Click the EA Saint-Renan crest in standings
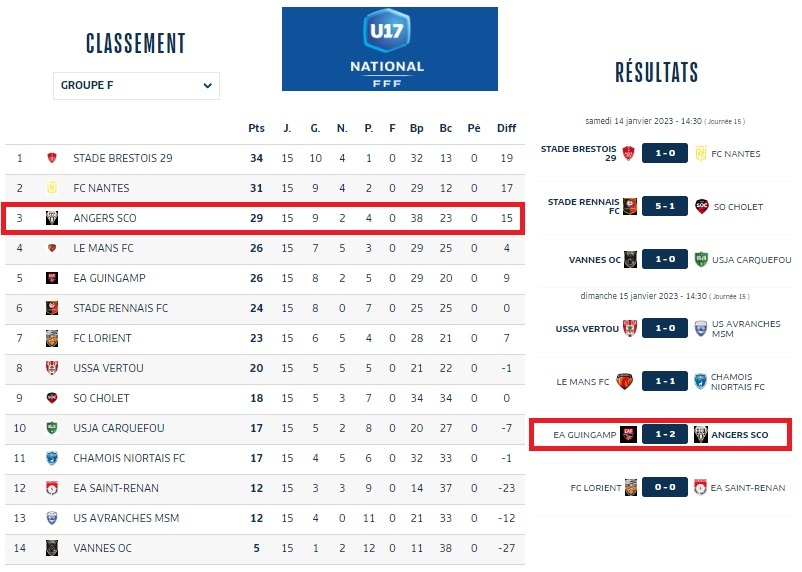The width and height of the screenshot is (802, 572). (52, 488)
